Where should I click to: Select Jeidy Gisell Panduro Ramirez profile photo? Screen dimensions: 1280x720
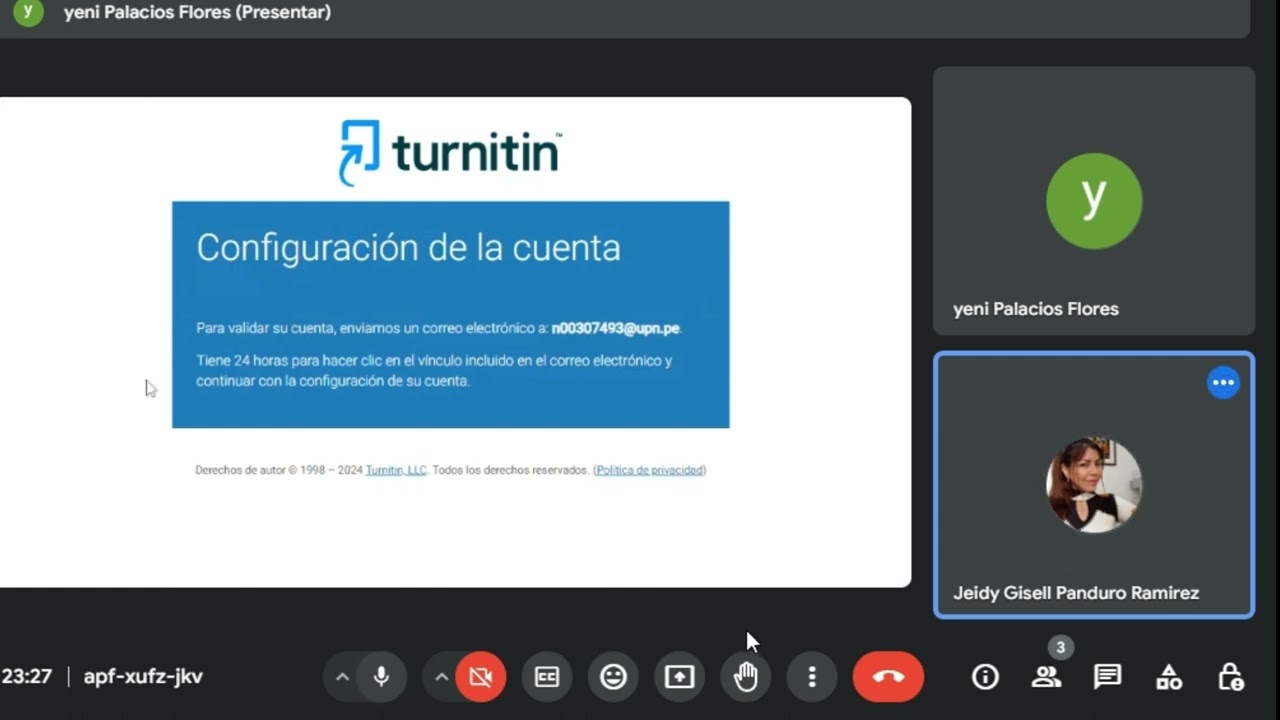1094,485
